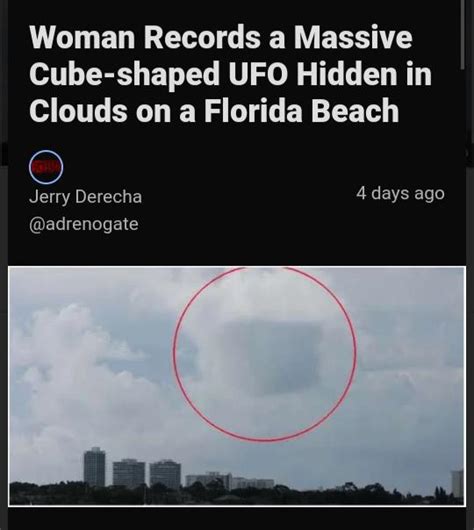Click 'Florida Beach' in the headline
This screenshot has width=474, height=530.
click(301, 111)
